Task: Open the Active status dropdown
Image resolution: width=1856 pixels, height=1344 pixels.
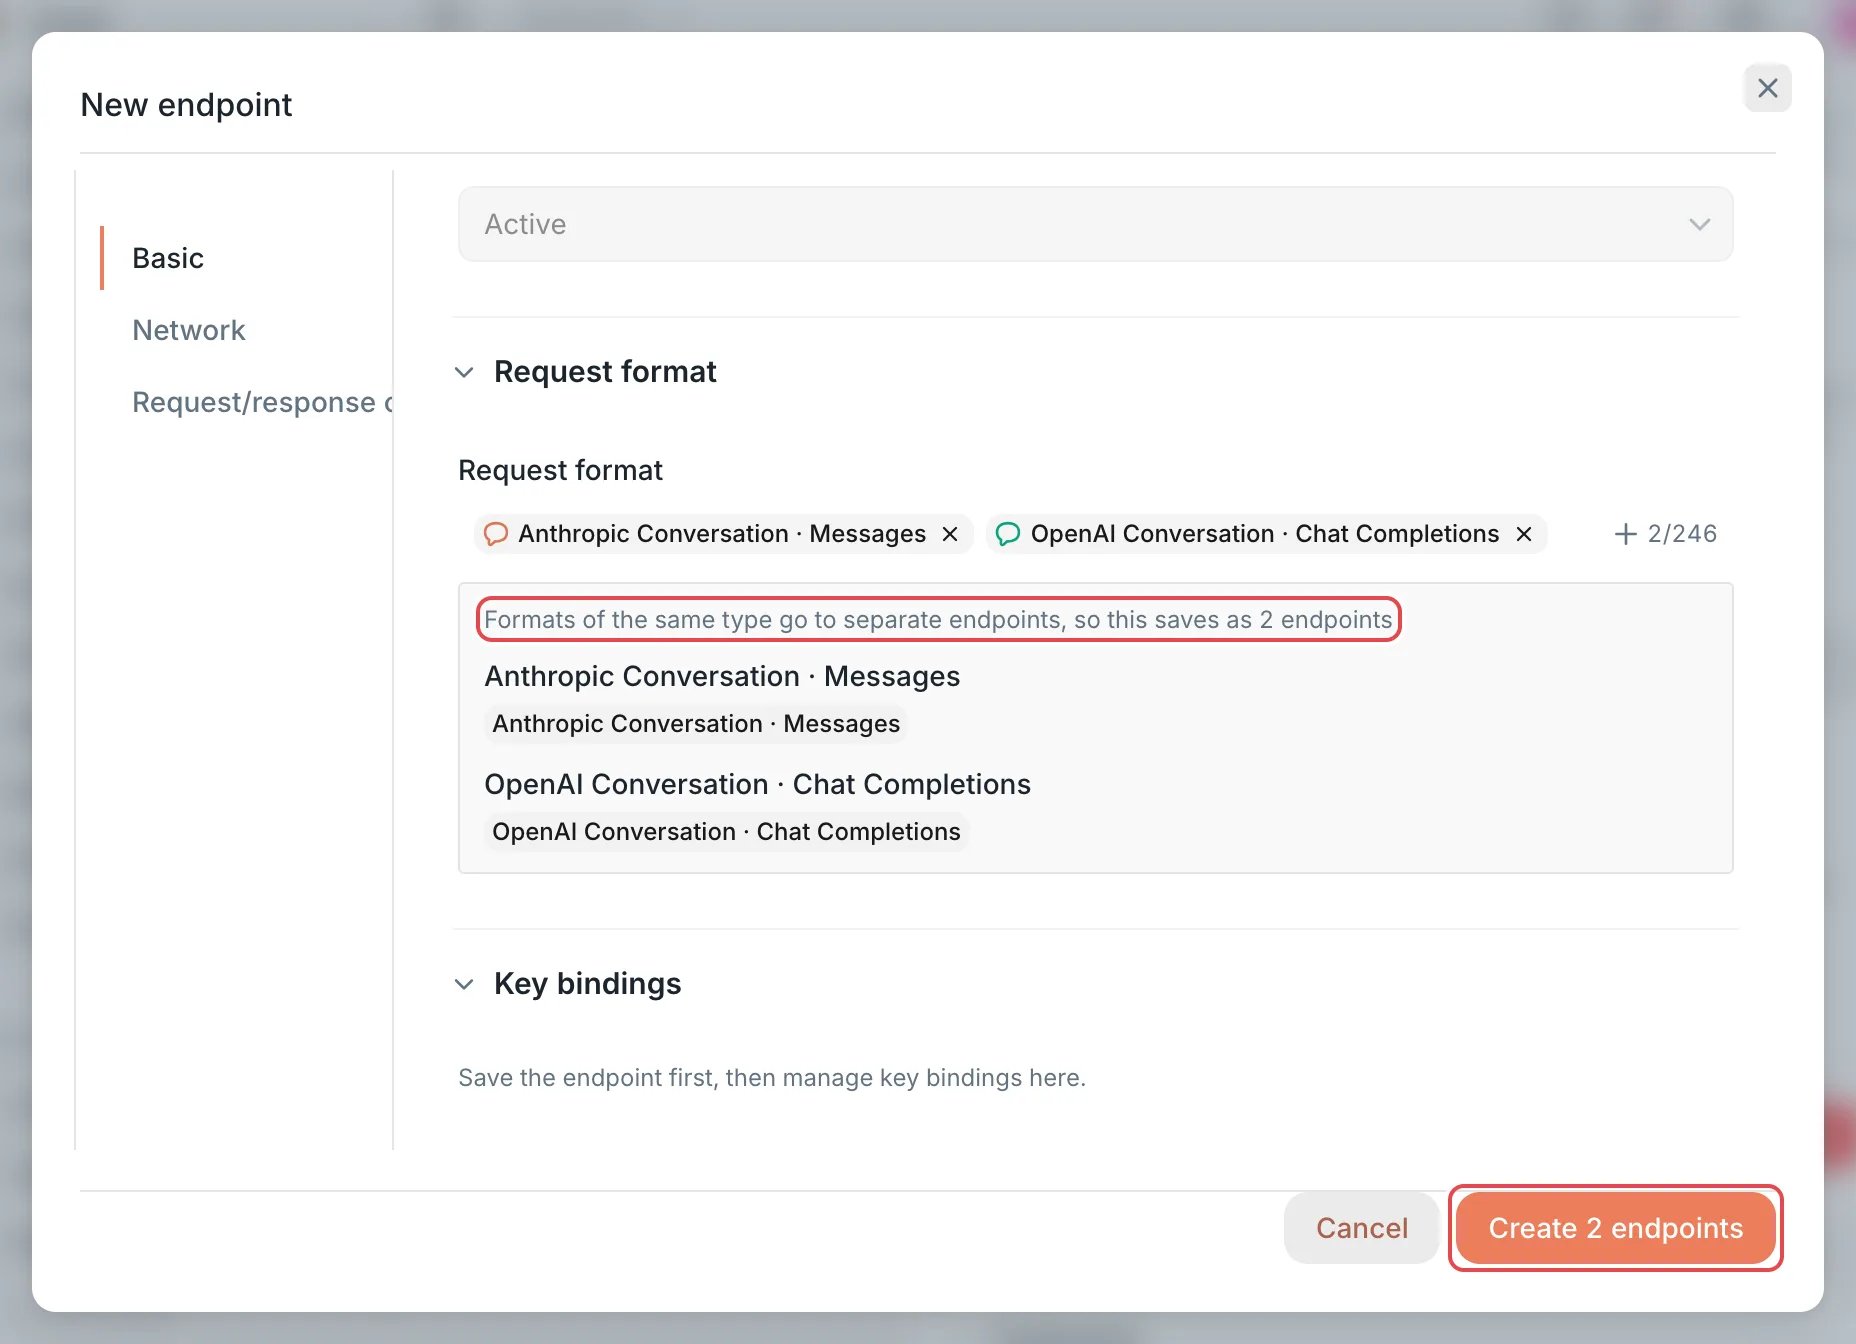Action: click(1096, 224)
